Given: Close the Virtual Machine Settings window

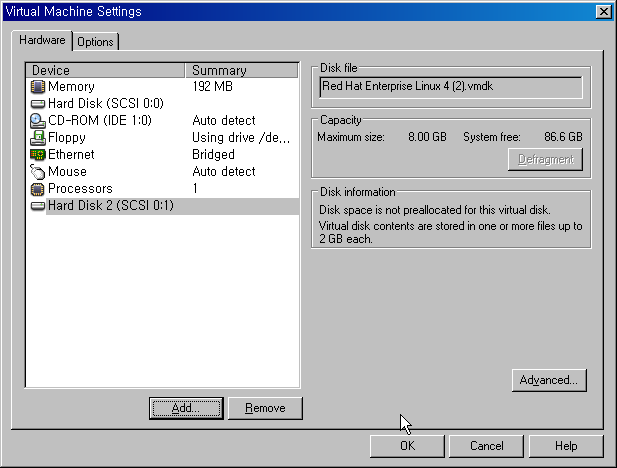Looking at the screenshot, I should click(x=603, y=11).
